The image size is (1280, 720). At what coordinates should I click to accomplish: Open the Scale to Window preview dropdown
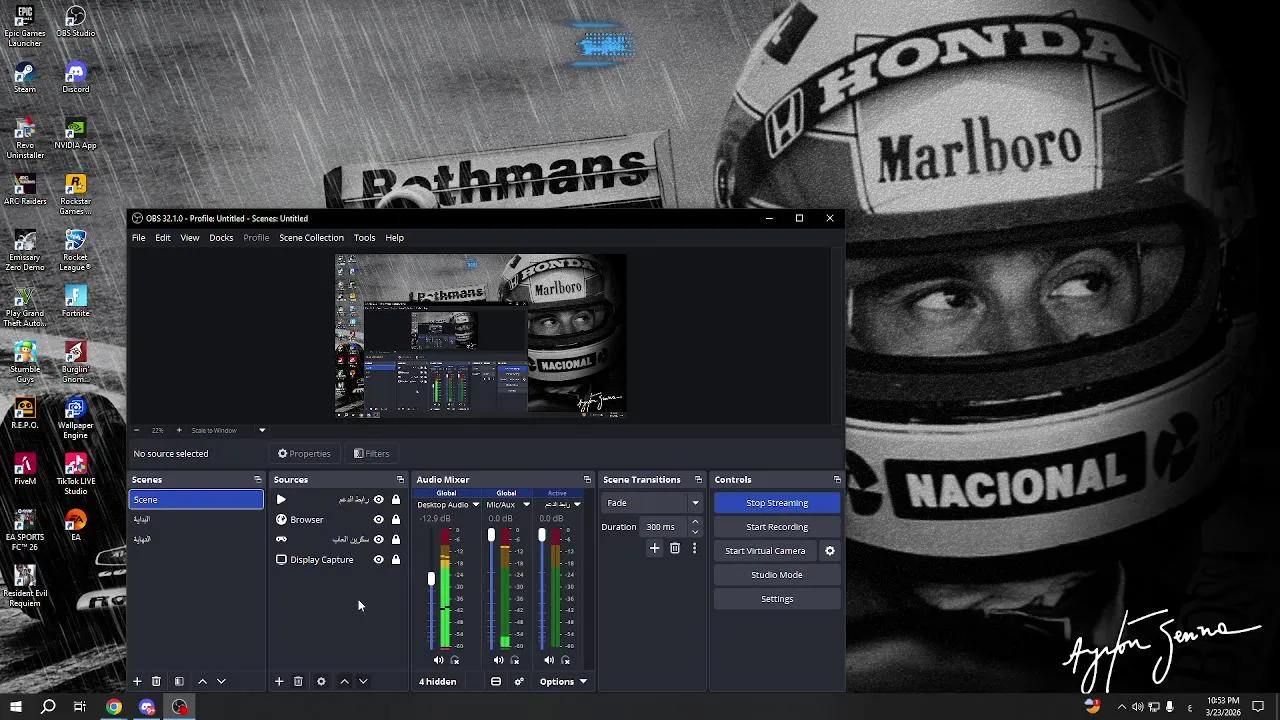click(262, 430)
